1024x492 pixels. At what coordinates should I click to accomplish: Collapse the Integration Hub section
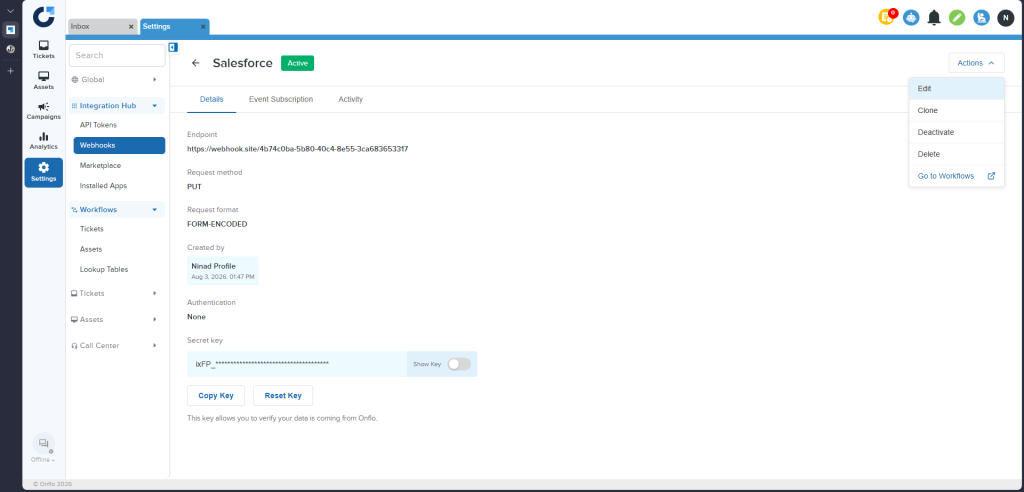tap(117, 105)
